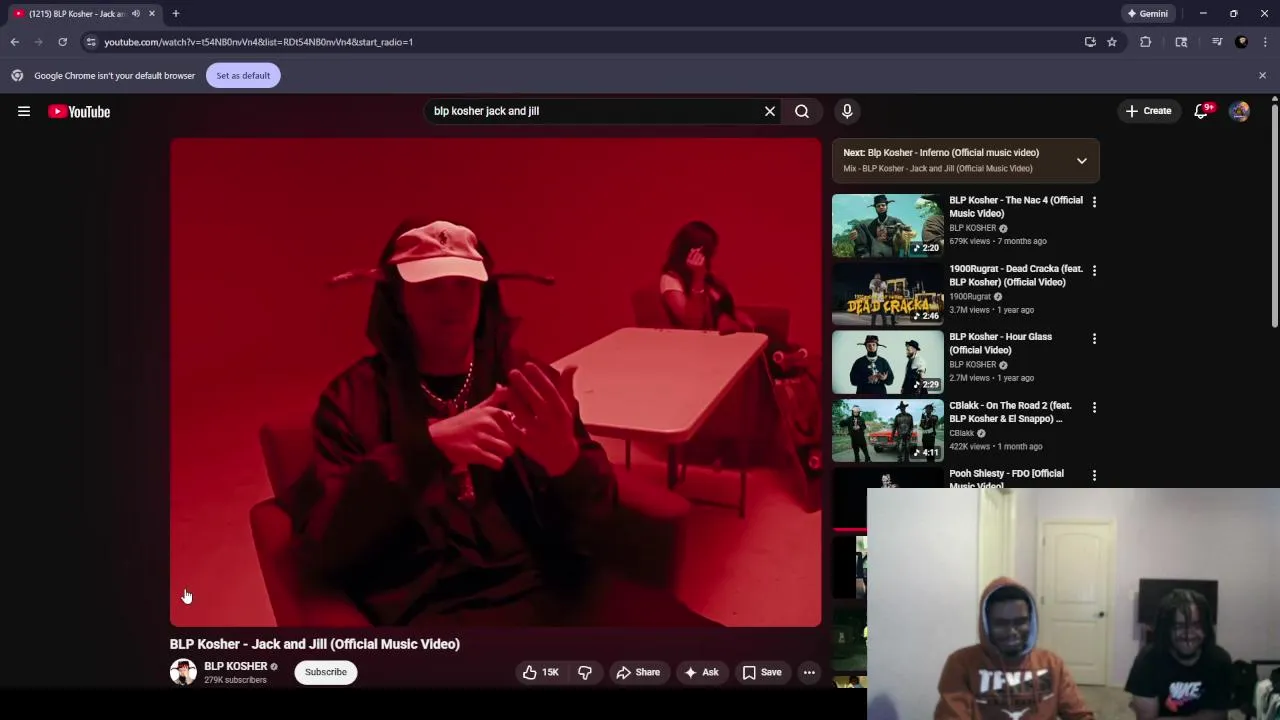Go back in browser history
Image resolution: width=1280 pixels, height=720 pixels.
15,42
